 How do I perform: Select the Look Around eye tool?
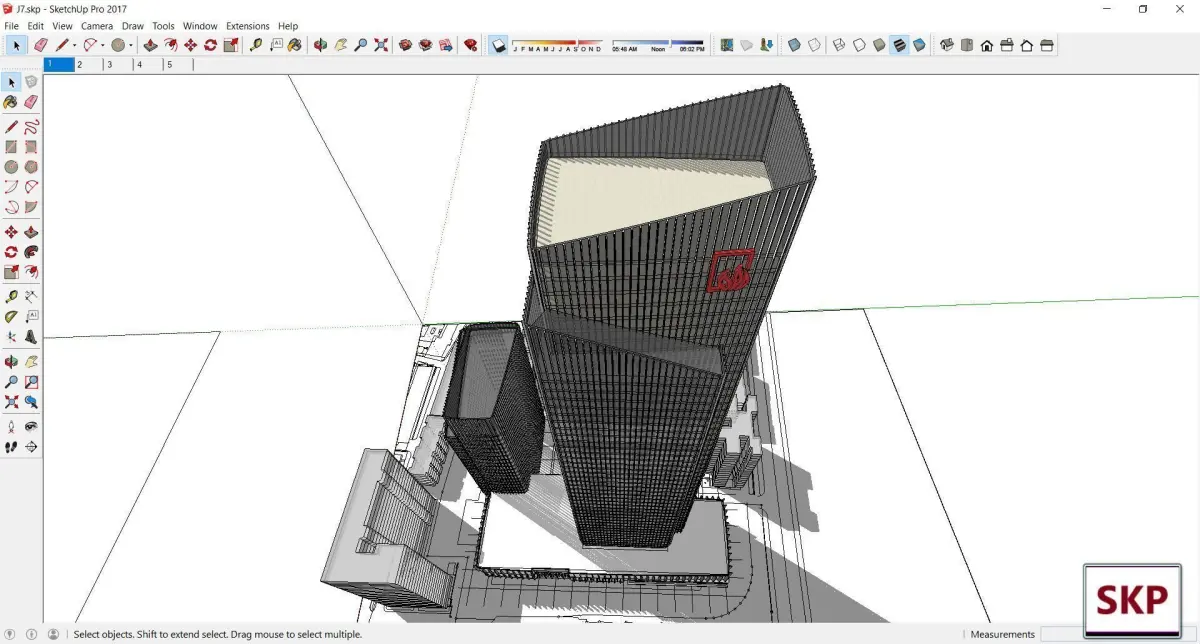click(31, 427)
